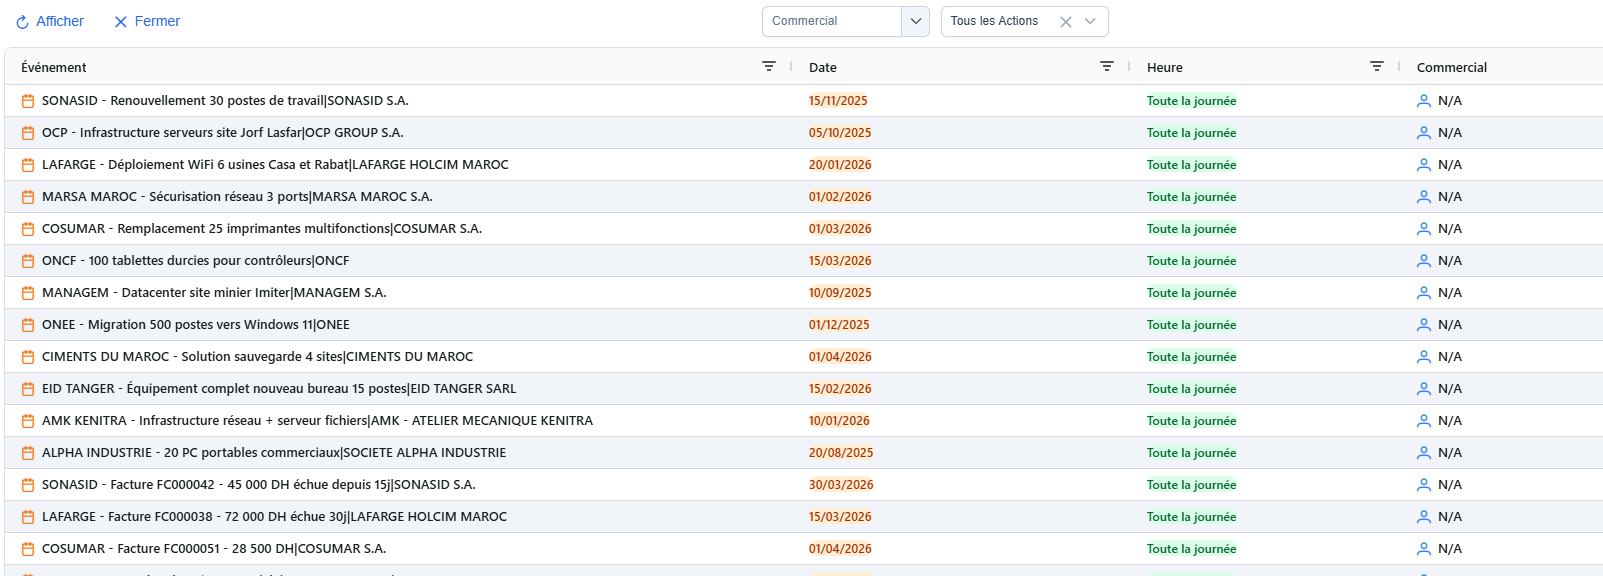Clear the 'Tous les Actions' selection
The height and width of the screenshot is (576, 1603).
point(1066,22)
